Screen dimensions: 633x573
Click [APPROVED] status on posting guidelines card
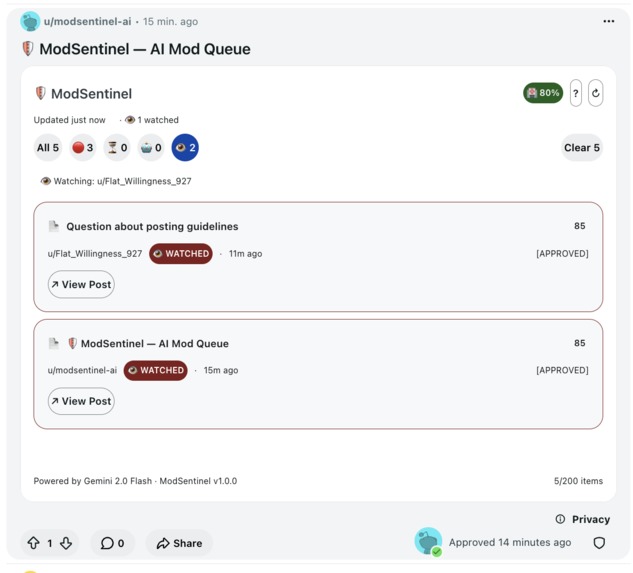pyautogui.click(x=562, y=254)
